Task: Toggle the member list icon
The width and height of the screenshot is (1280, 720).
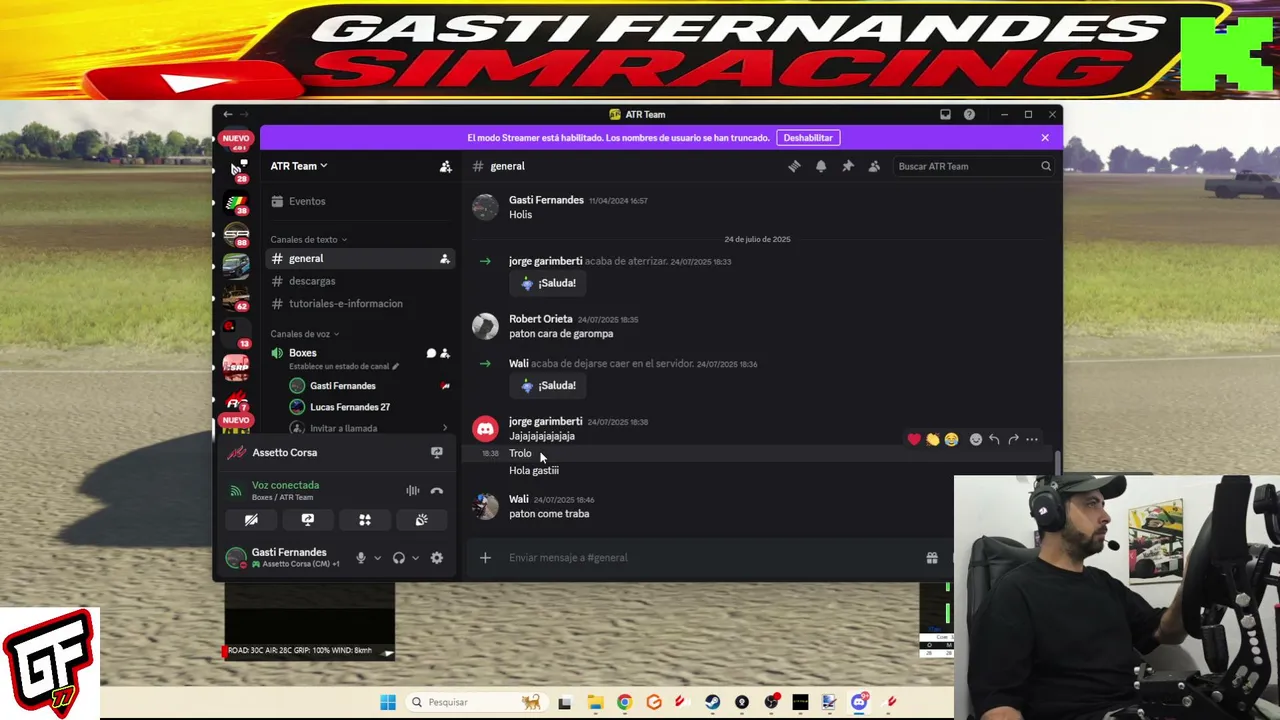Action: [x=874, y=166]
